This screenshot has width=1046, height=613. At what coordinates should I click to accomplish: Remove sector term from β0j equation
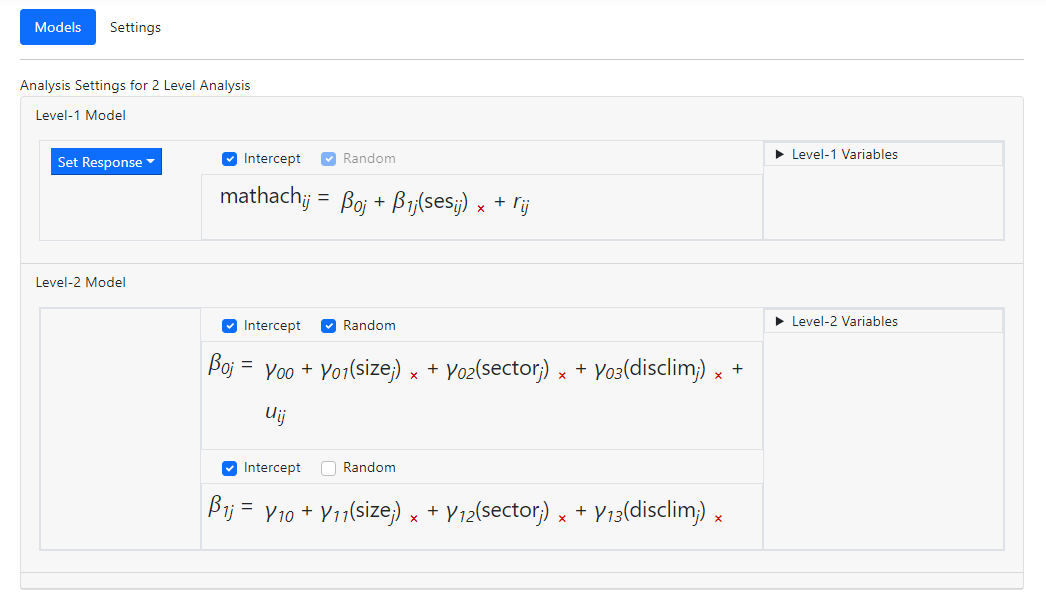tap(562, 375)
